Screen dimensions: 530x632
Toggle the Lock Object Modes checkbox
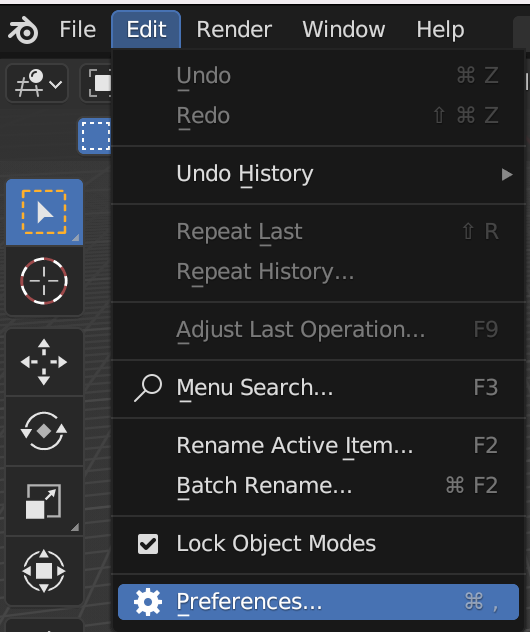pos(148,544)
